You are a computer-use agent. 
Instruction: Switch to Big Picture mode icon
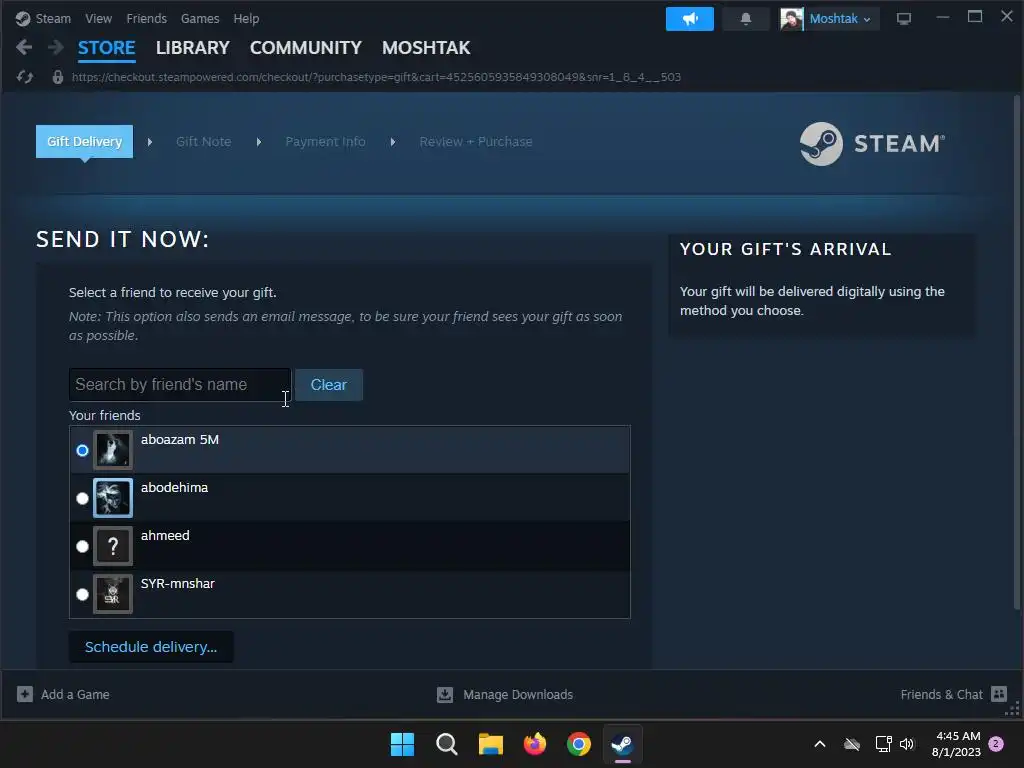(x=904, y=19)
